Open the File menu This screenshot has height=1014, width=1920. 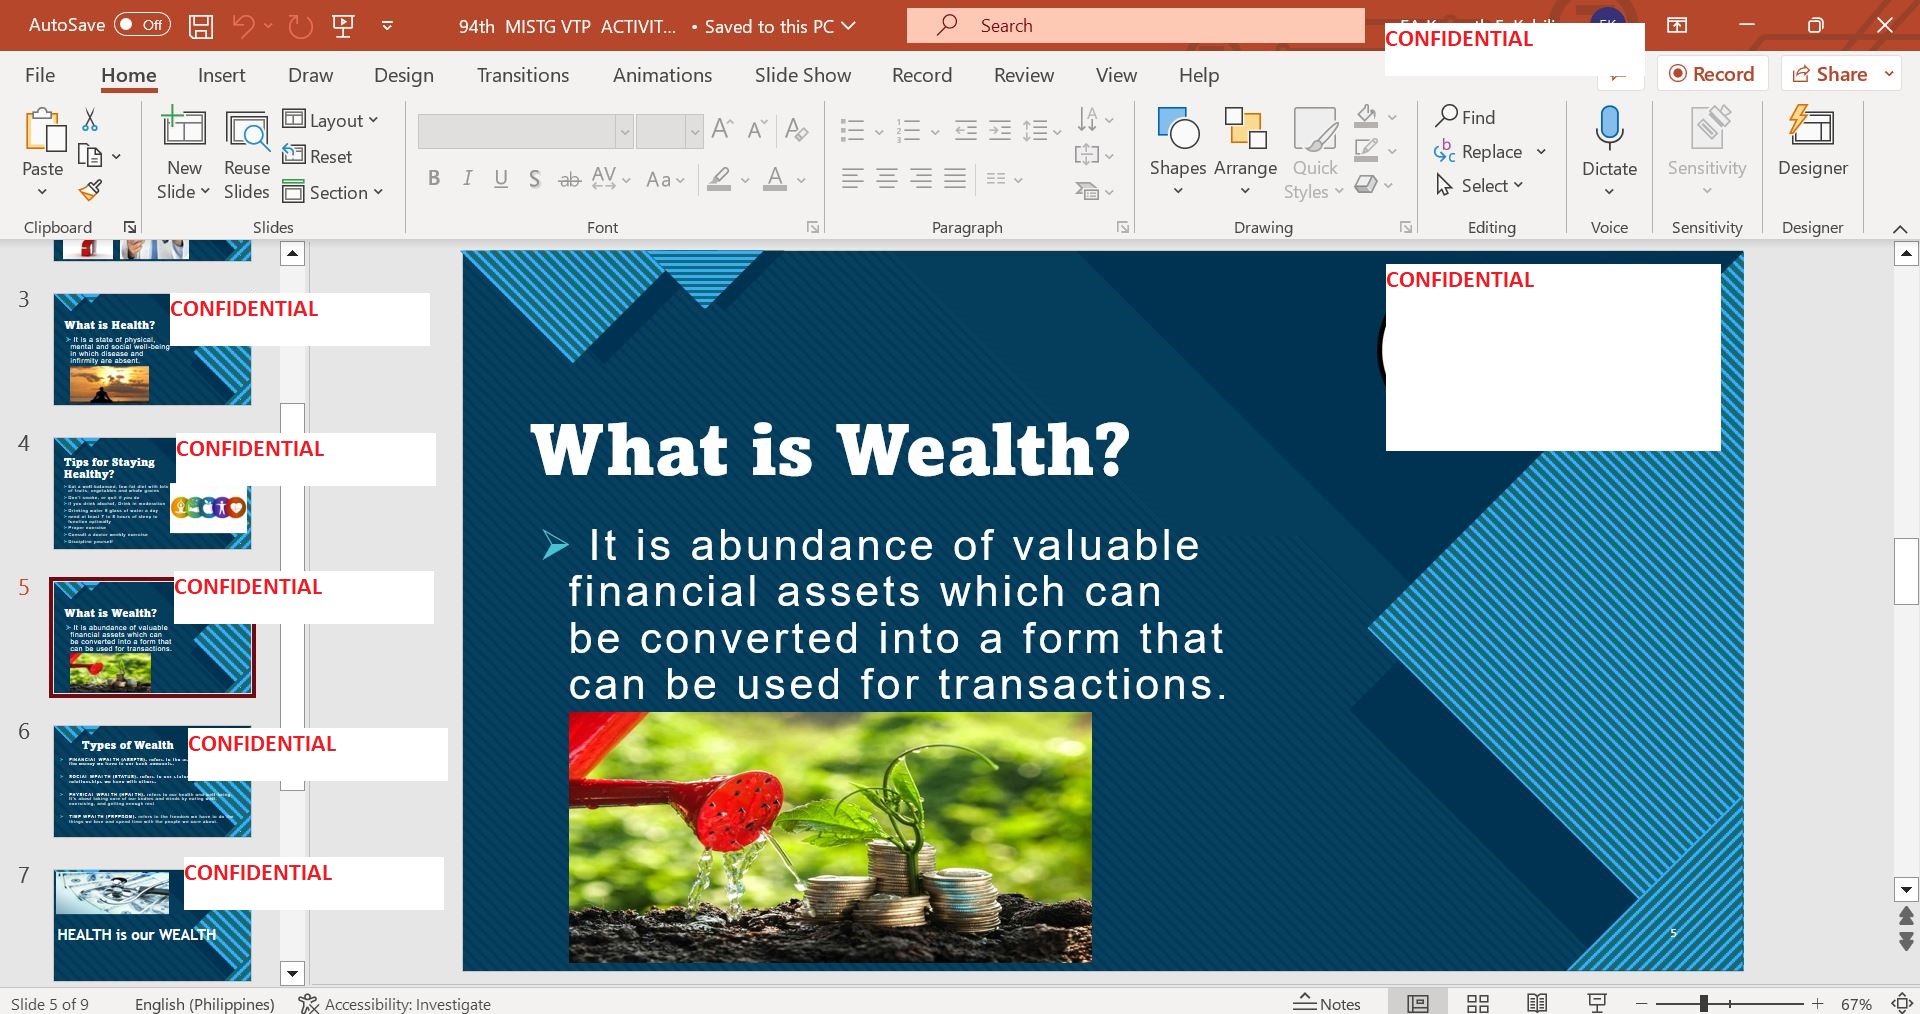pyautogui.click(x=40, y=75)
